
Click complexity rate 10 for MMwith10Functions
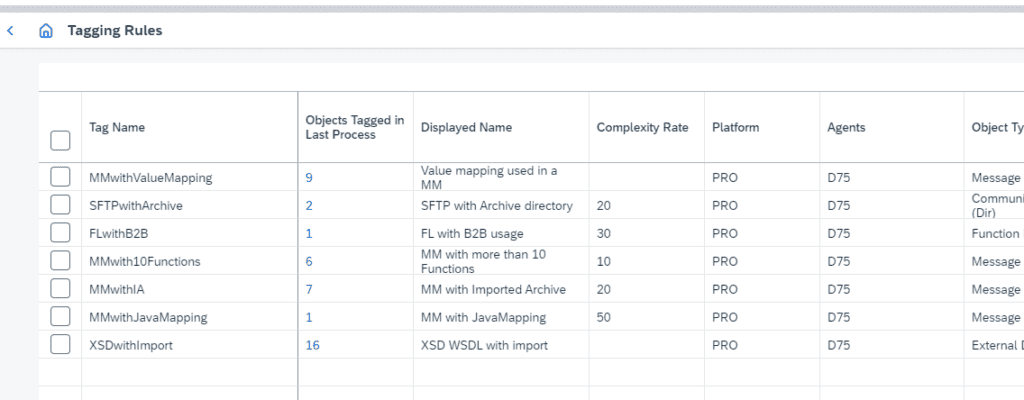point(604,261)
